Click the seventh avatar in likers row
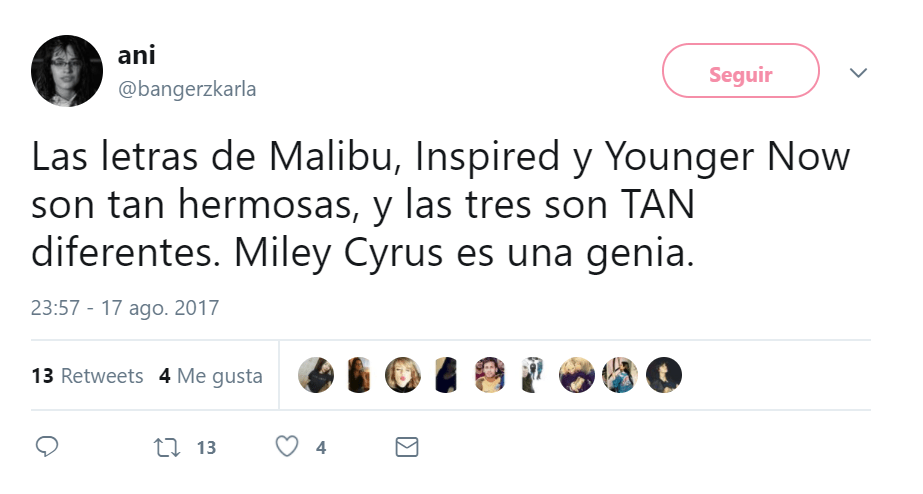 click(x=577, y=375)
